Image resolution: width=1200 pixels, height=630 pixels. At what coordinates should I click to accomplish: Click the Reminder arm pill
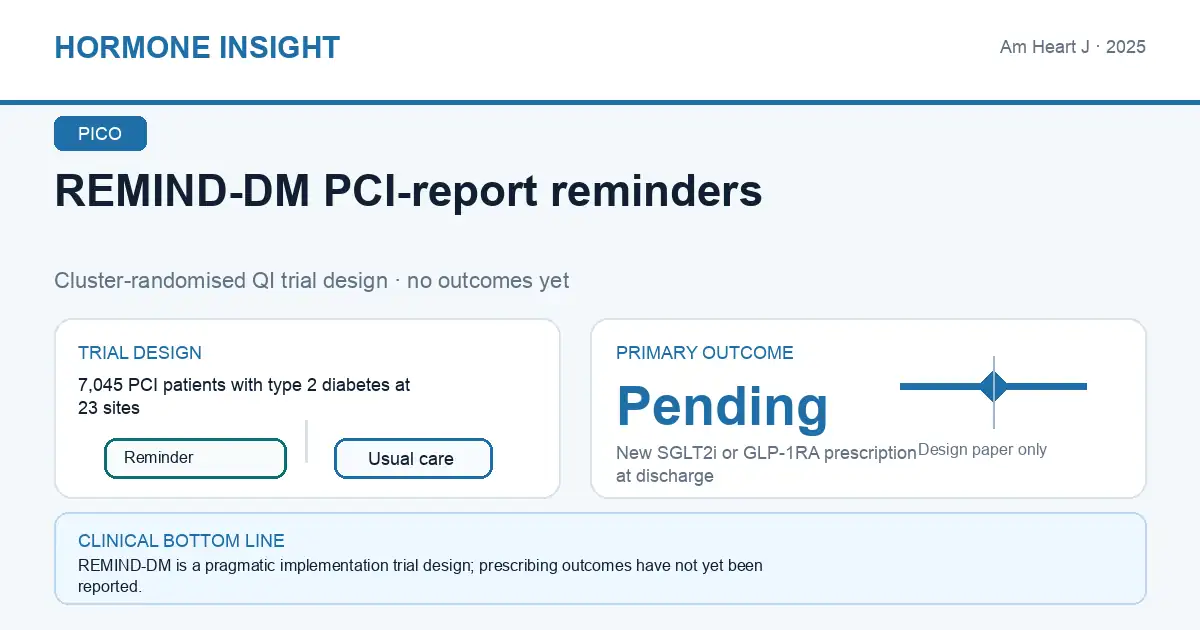(195, 458)
